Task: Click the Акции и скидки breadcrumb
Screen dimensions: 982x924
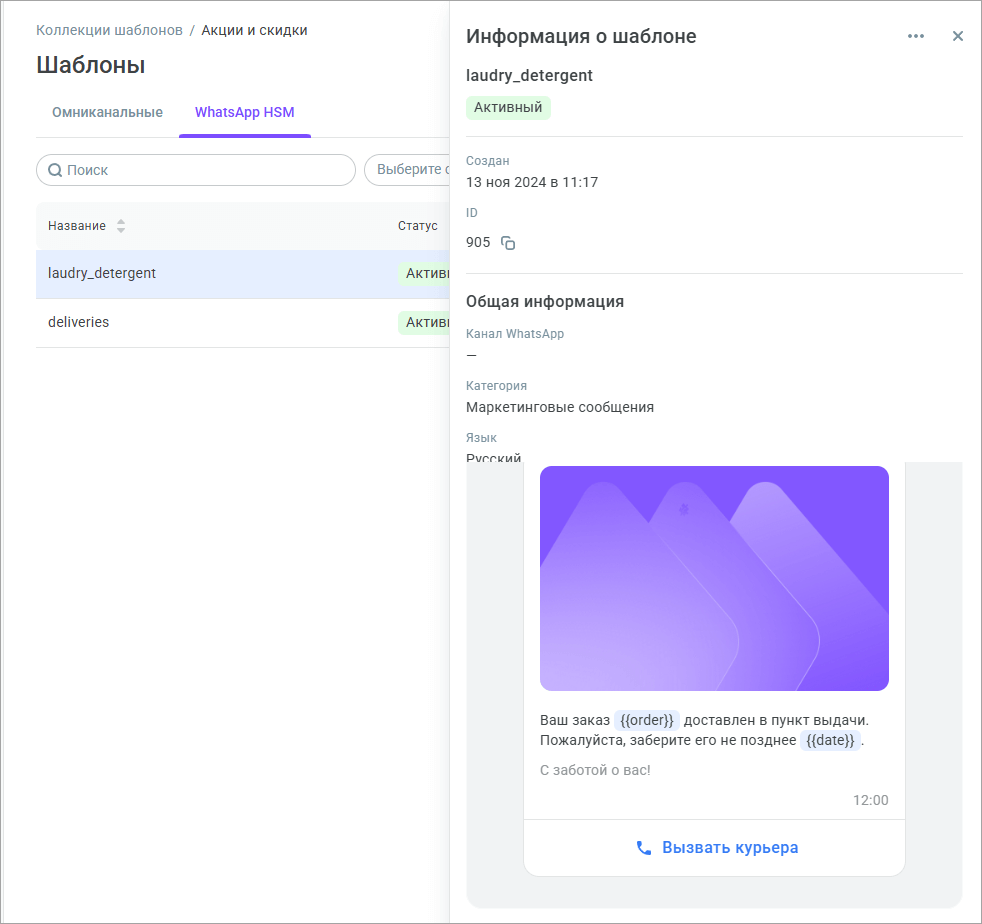Action: click(254, 30)
